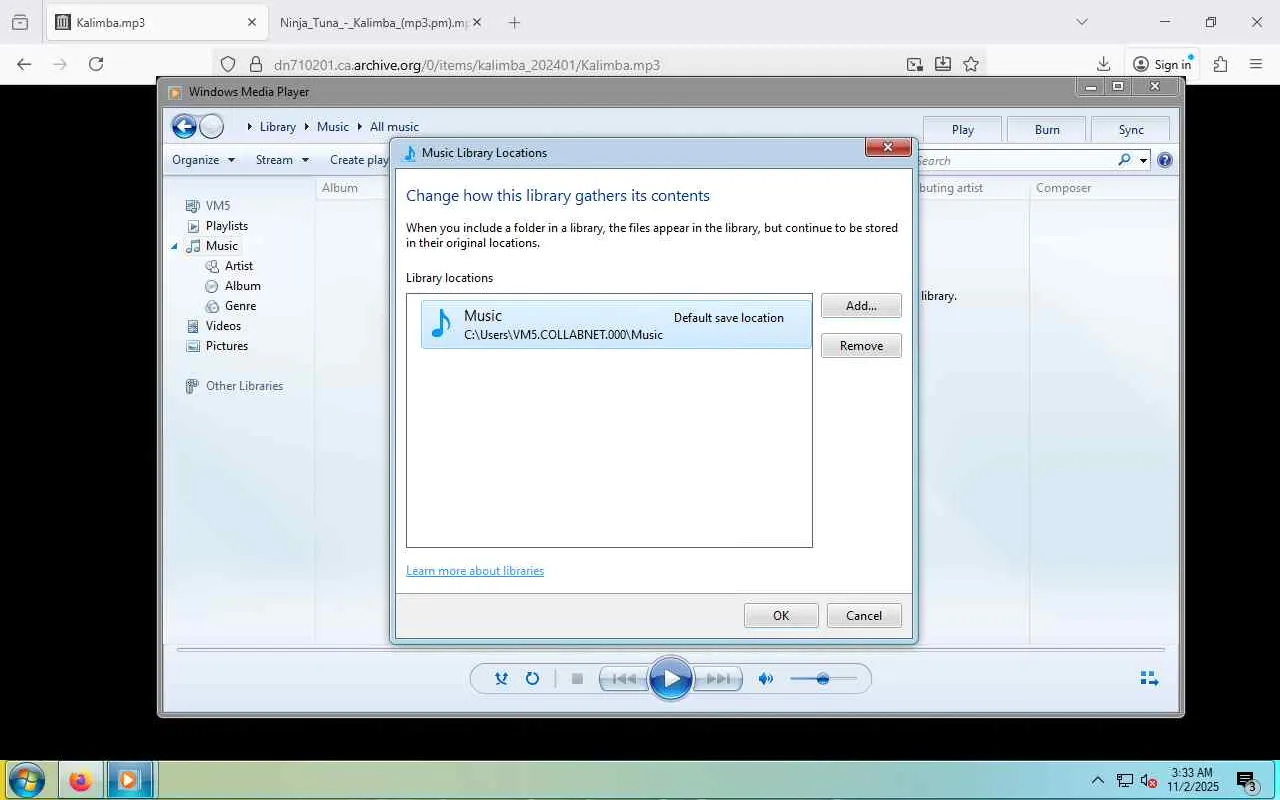
Task: Cancel the Music Library Locations dialog
Action: 864,615
